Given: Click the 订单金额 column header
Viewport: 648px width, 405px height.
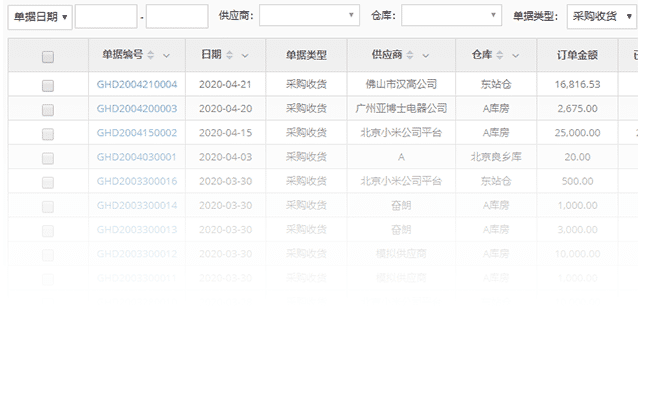Looking at the screenshot, I should click(577, 55).
